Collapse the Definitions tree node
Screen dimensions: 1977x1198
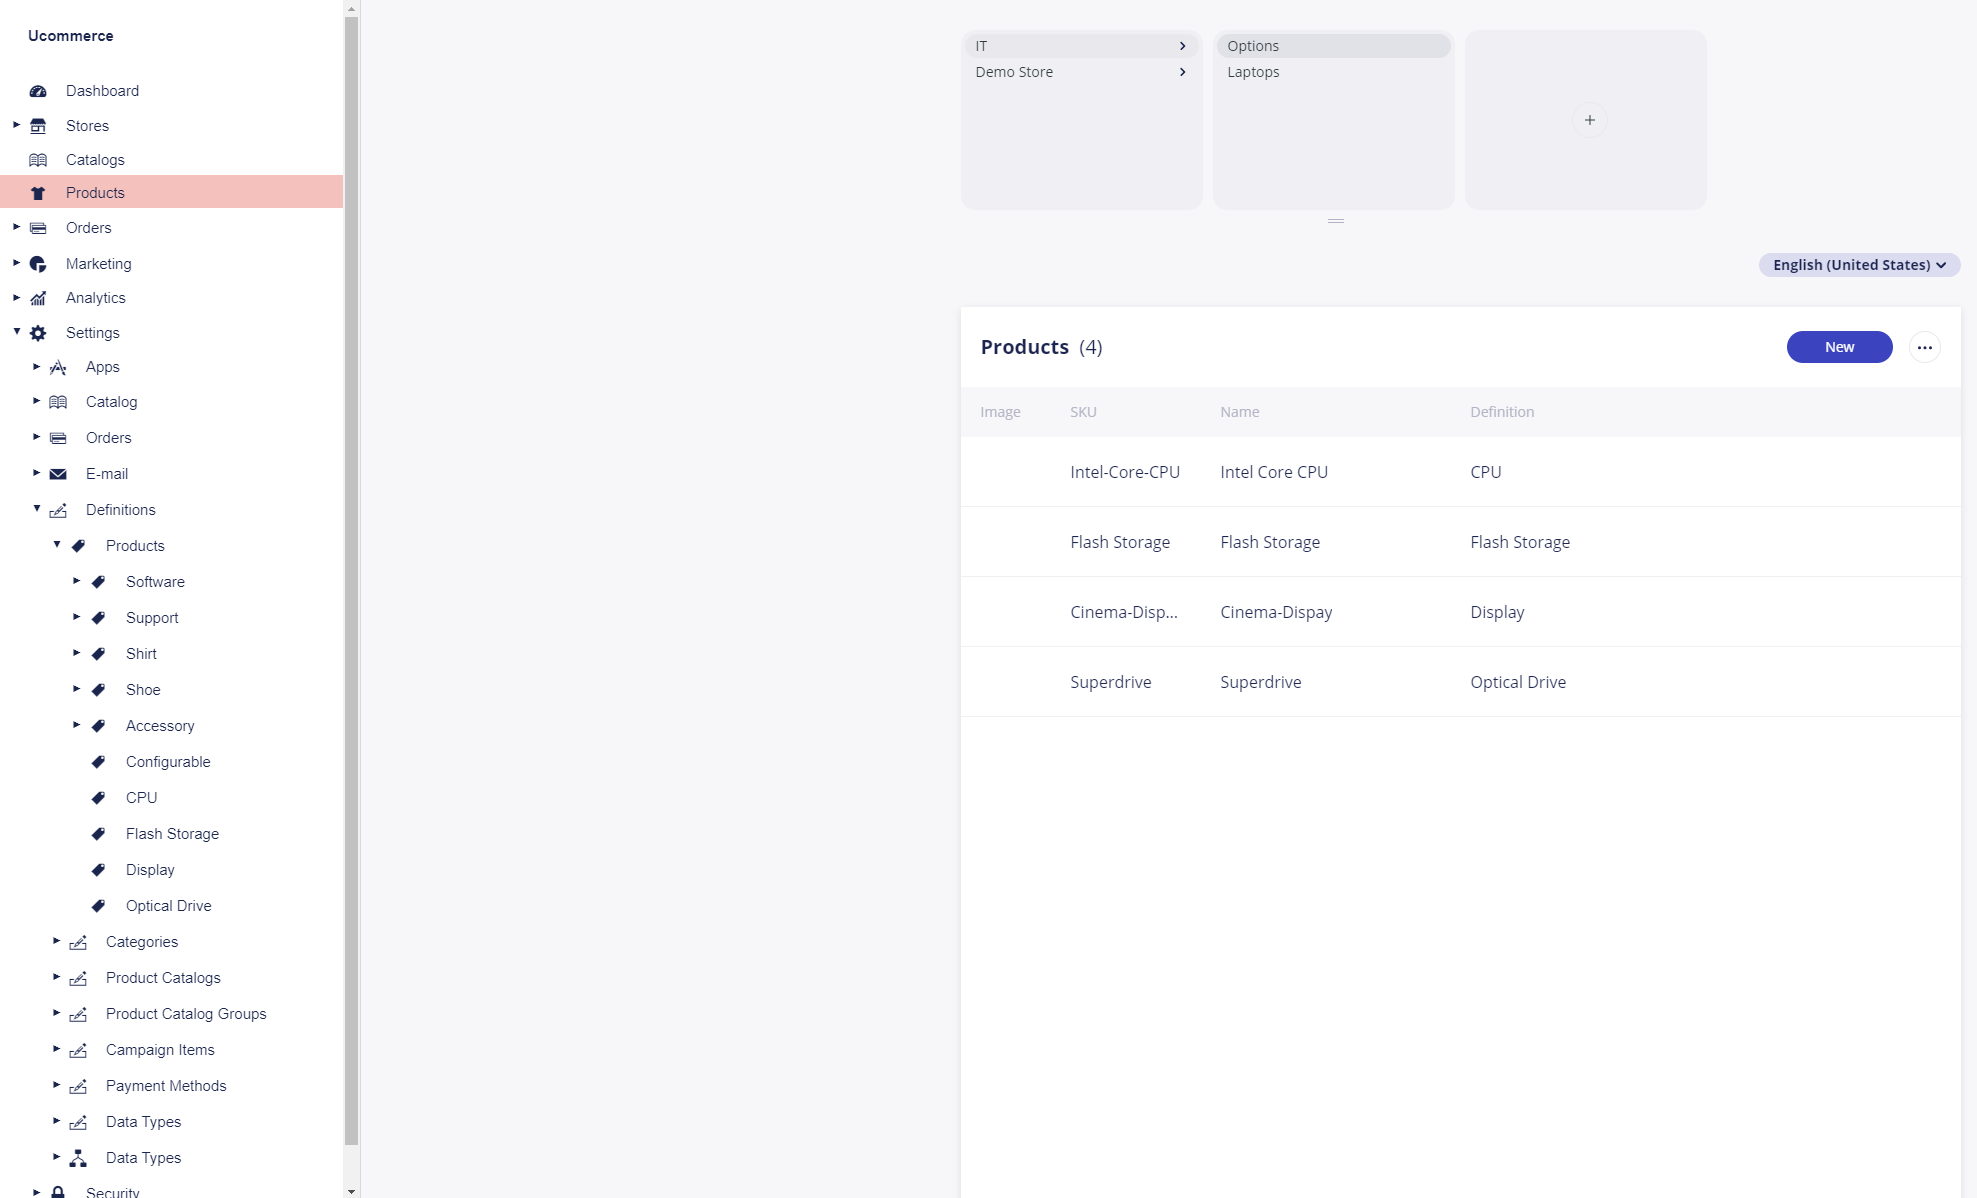(x=36, y=509)
